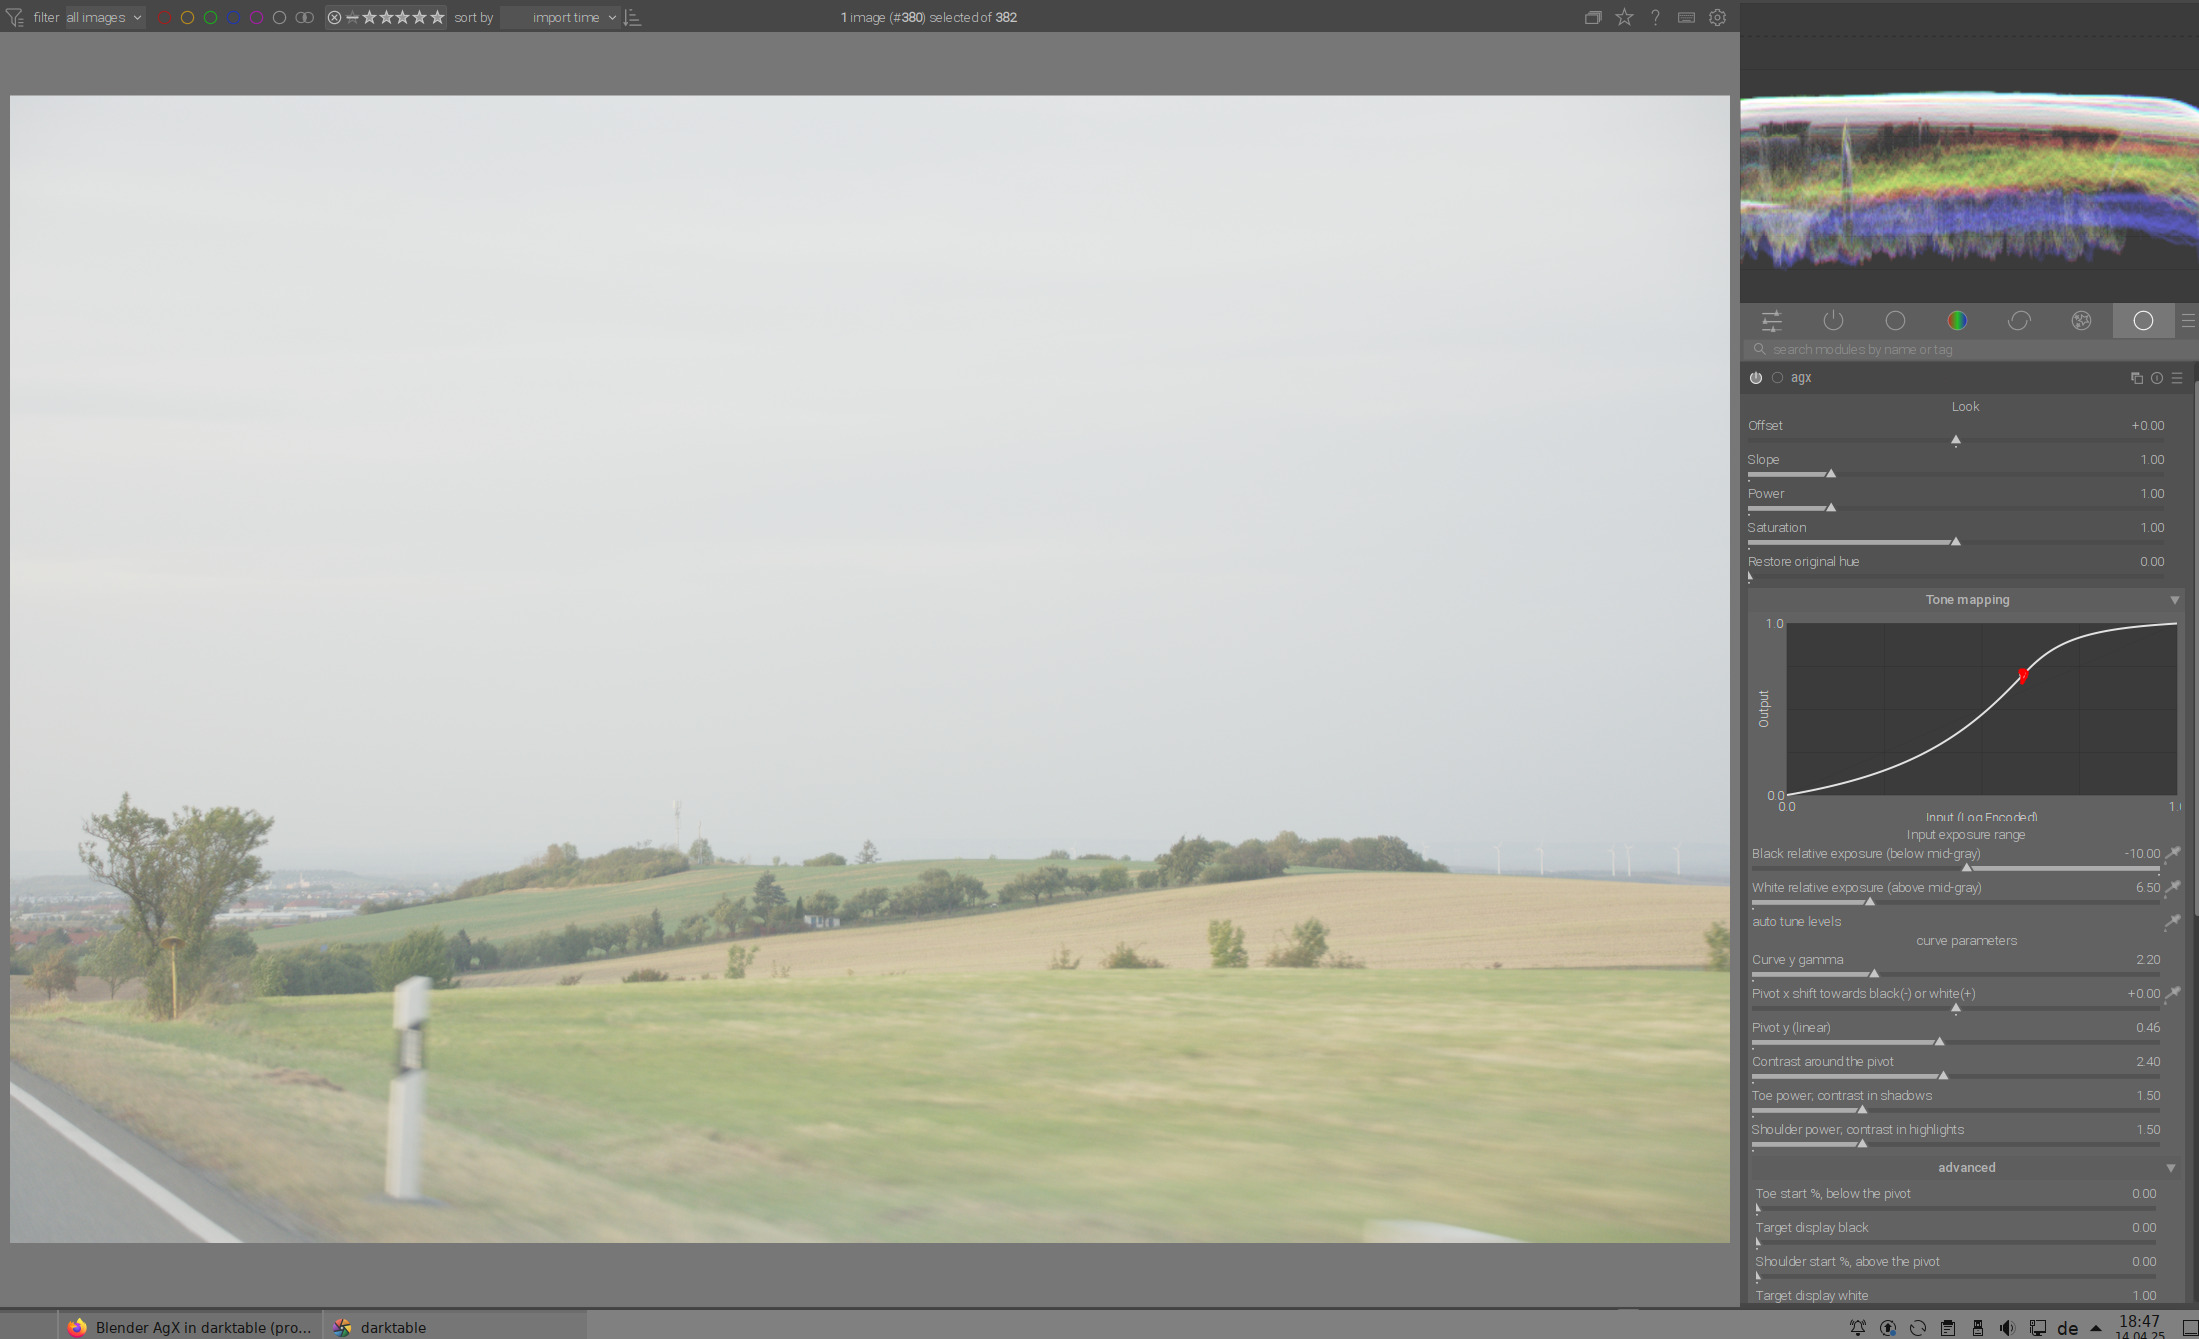Toggle the agx module power button
The height and width of the screenshot is (1339, 2199).
pos(1756,378)
